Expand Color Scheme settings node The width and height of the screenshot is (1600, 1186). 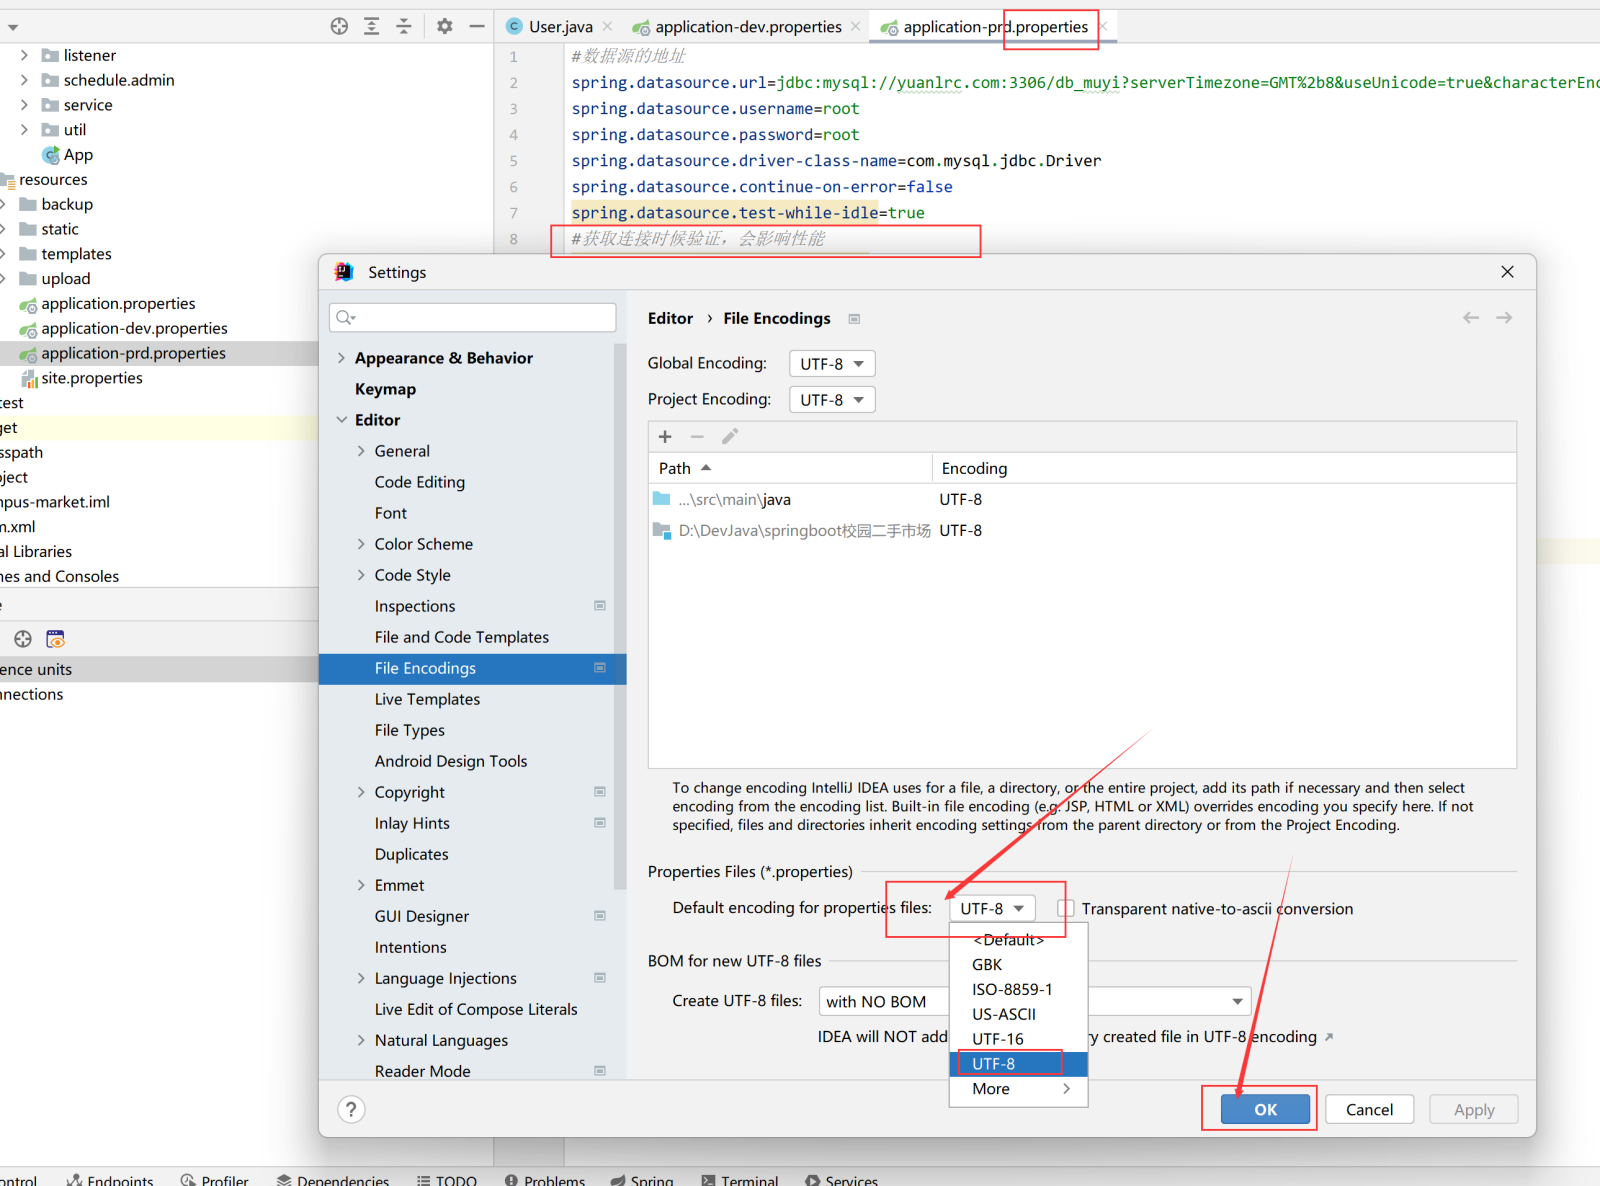point(361,544)
